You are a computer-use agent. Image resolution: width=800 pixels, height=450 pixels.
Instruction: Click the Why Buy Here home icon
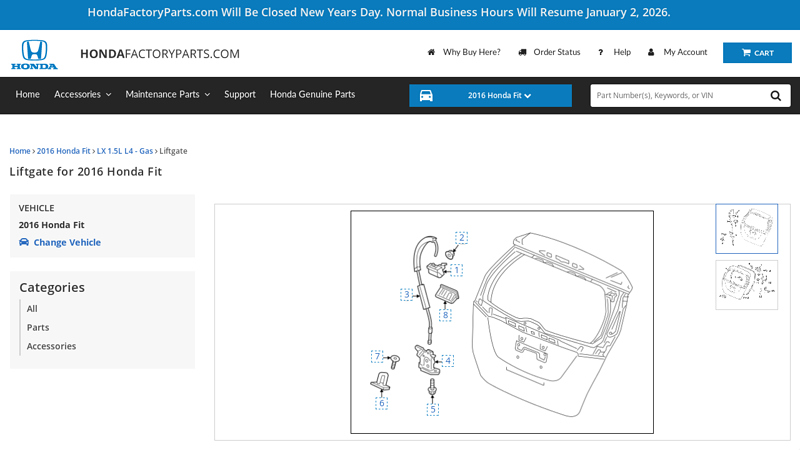click(x=431, y=52)
